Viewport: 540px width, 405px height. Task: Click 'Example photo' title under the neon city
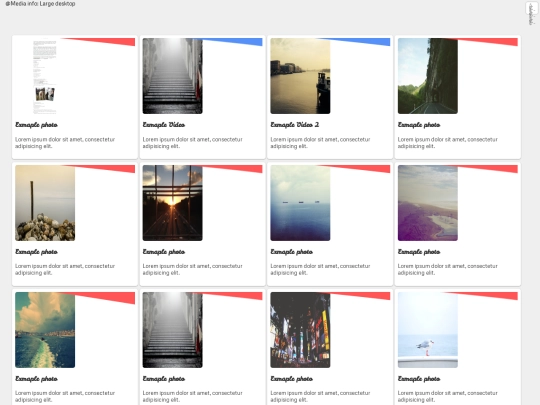[x=291, y=379]
